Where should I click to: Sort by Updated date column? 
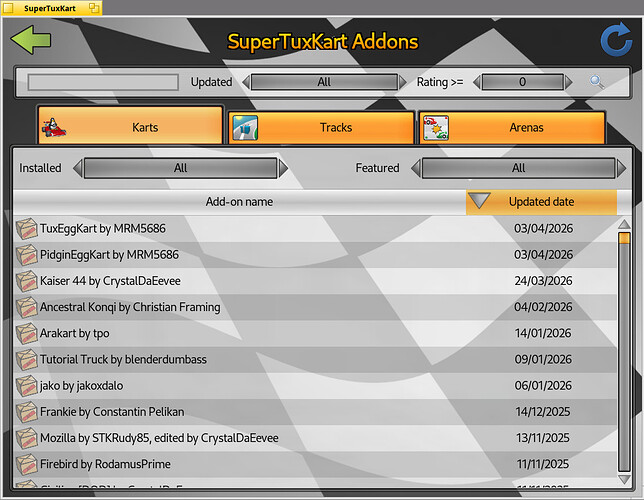[541, 202]
